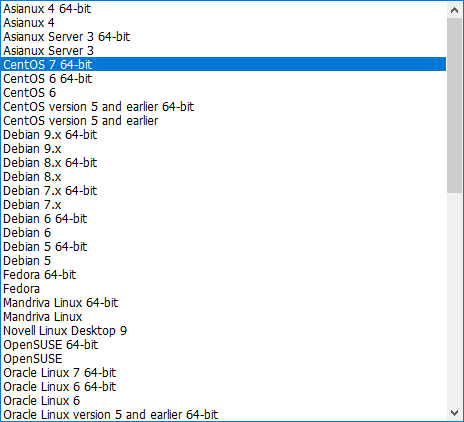Click the scrollbar up arrow
Viewport: 464px width, 422px height.
454,10
